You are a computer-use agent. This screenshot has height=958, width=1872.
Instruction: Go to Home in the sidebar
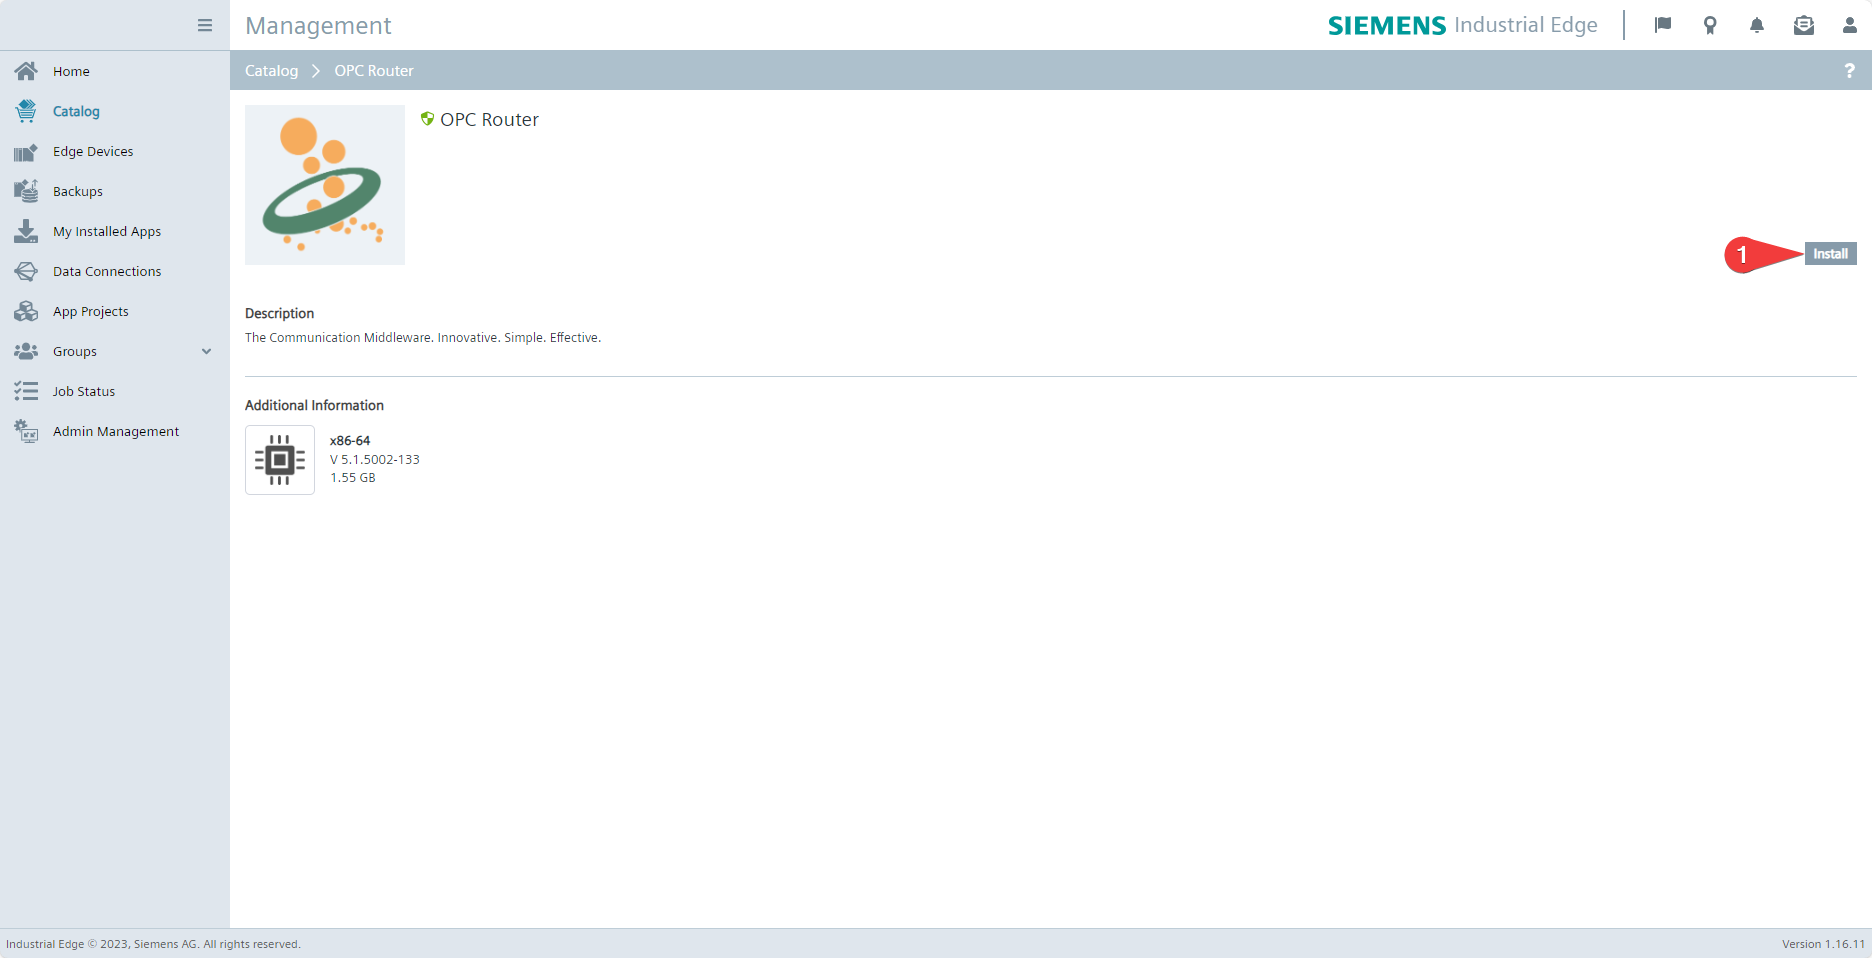(71, 71)
